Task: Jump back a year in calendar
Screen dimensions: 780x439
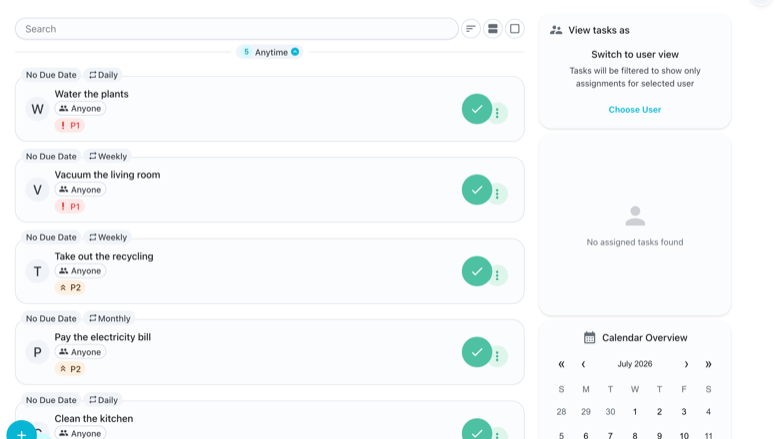Action: click(561, 364)
